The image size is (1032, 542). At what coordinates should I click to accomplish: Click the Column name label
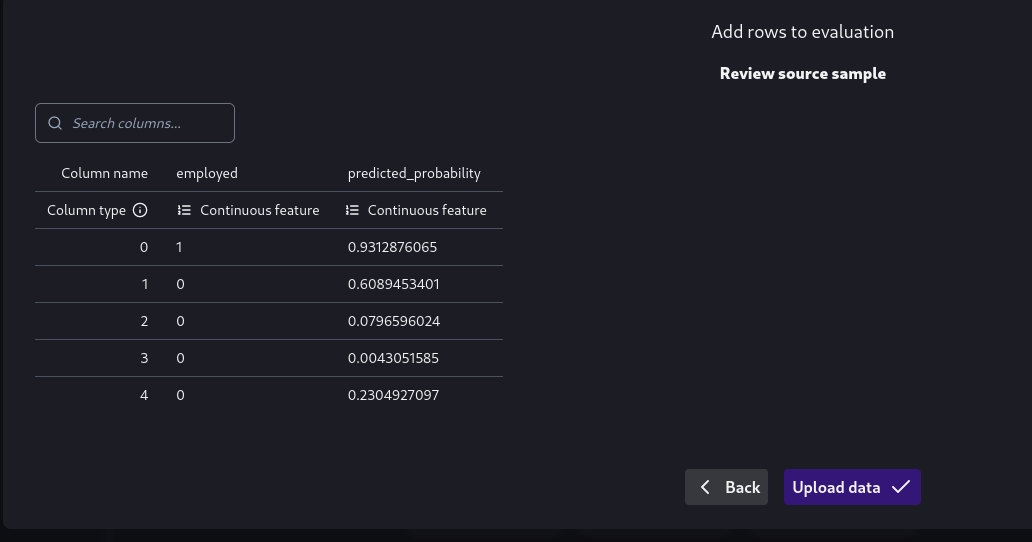[x=104, y=173]
